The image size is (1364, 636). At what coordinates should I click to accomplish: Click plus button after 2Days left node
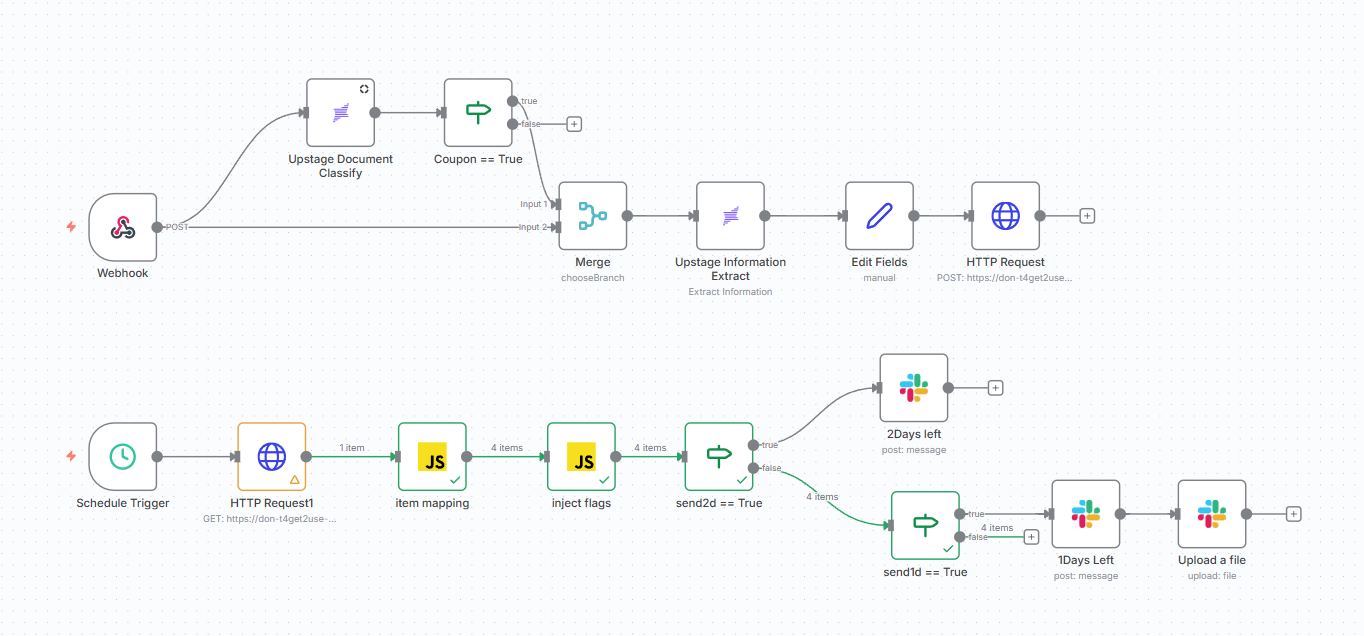995,388
